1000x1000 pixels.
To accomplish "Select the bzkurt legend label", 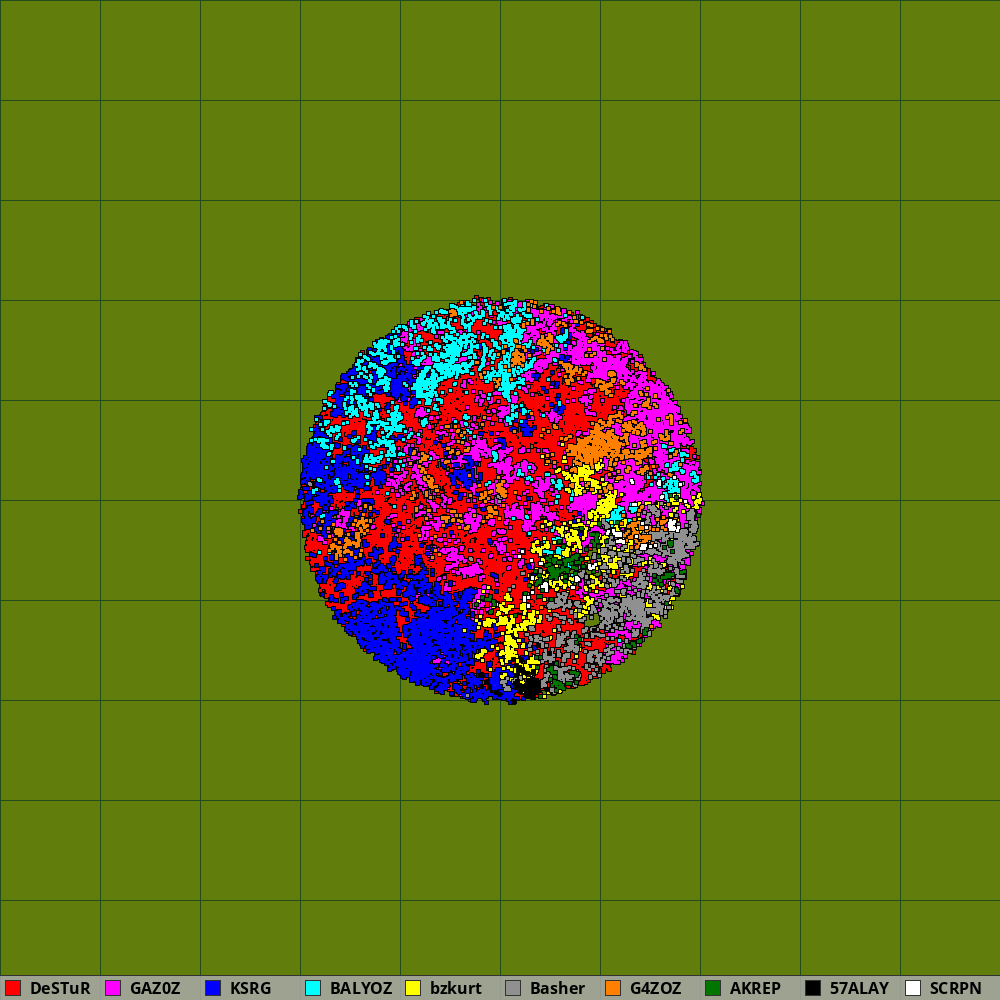I will (456, 988).
